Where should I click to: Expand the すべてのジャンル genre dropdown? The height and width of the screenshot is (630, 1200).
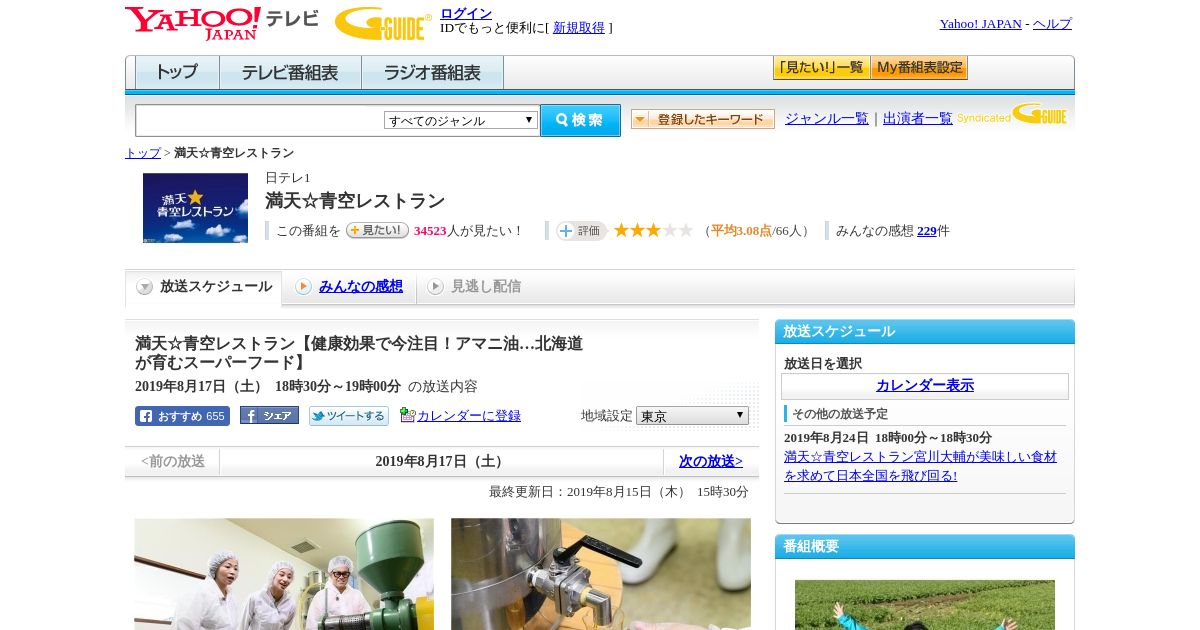click(x=461, y=120)
